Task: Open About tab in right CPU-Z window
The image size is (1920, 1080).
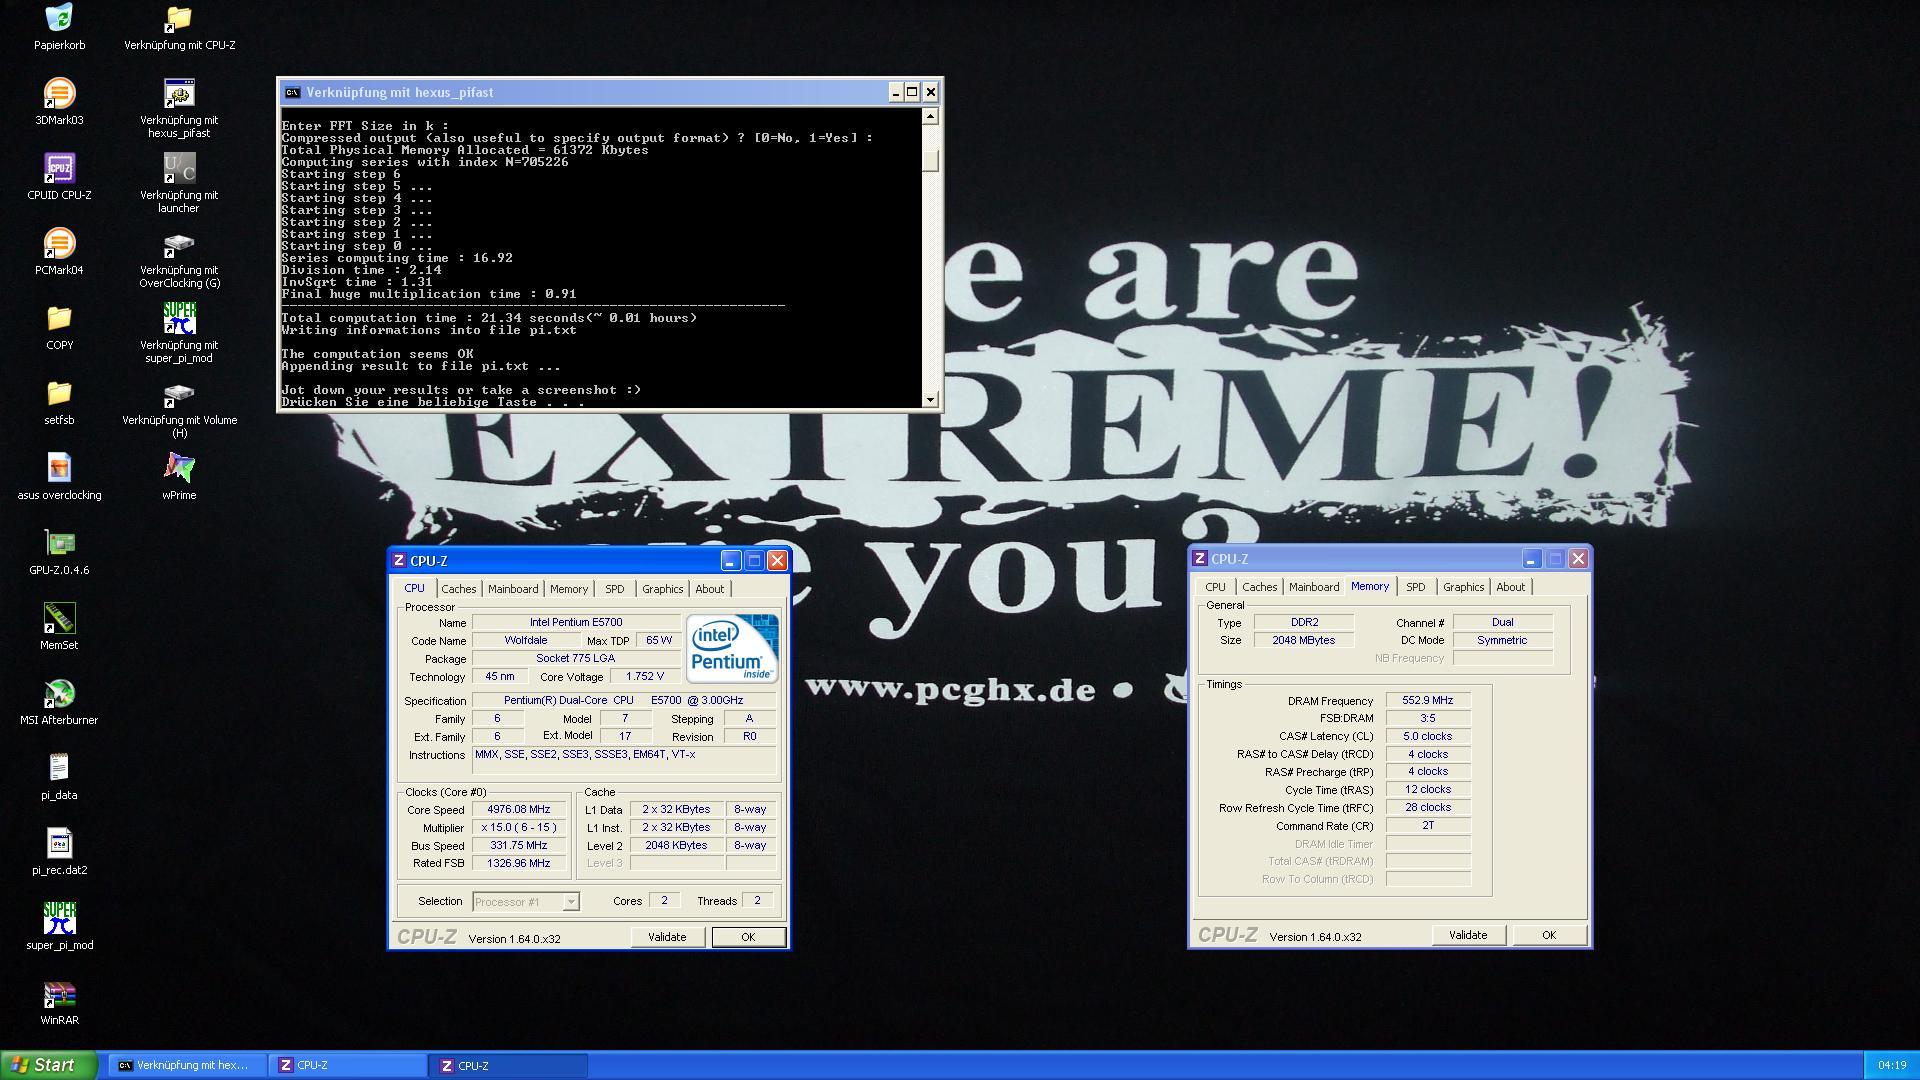Action: (x=1511, y=587)
